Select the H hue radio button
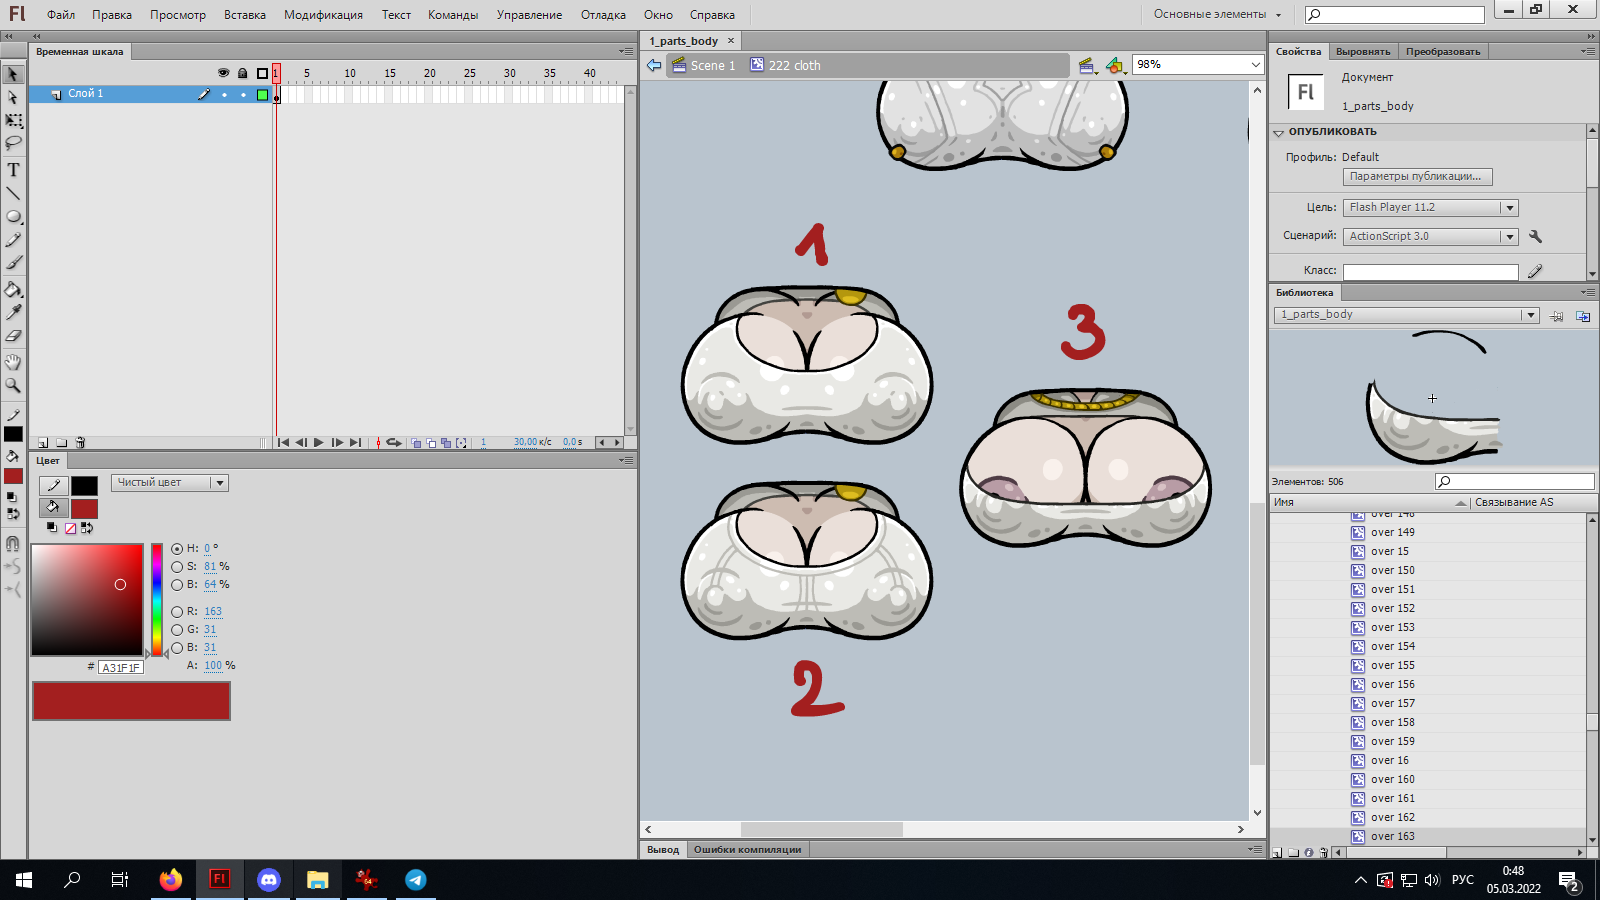 (x=177, y=549)
